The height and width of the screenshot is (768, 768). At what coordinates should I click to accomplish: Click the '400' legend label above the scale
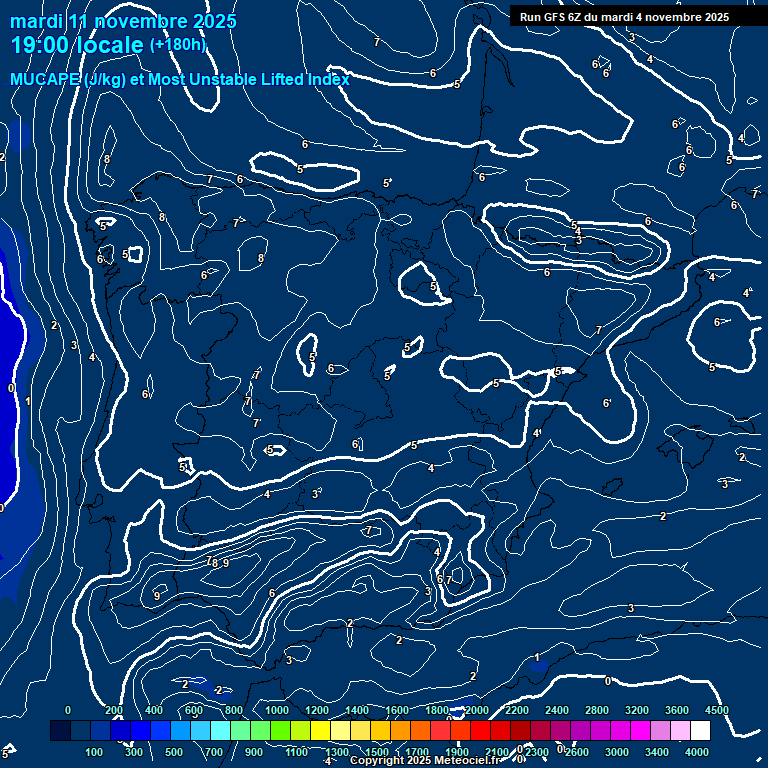(x=154, y=710)
